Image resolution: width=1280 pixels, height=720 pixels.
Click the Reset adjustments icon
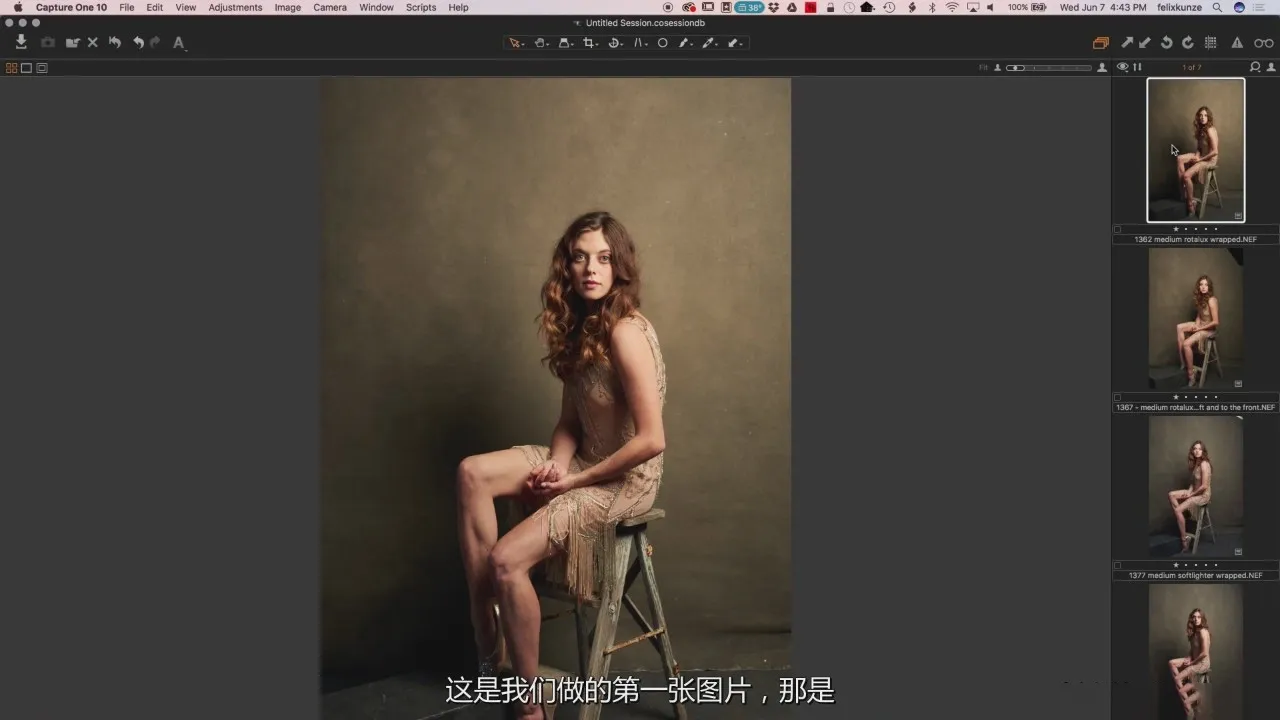[115, 43]
